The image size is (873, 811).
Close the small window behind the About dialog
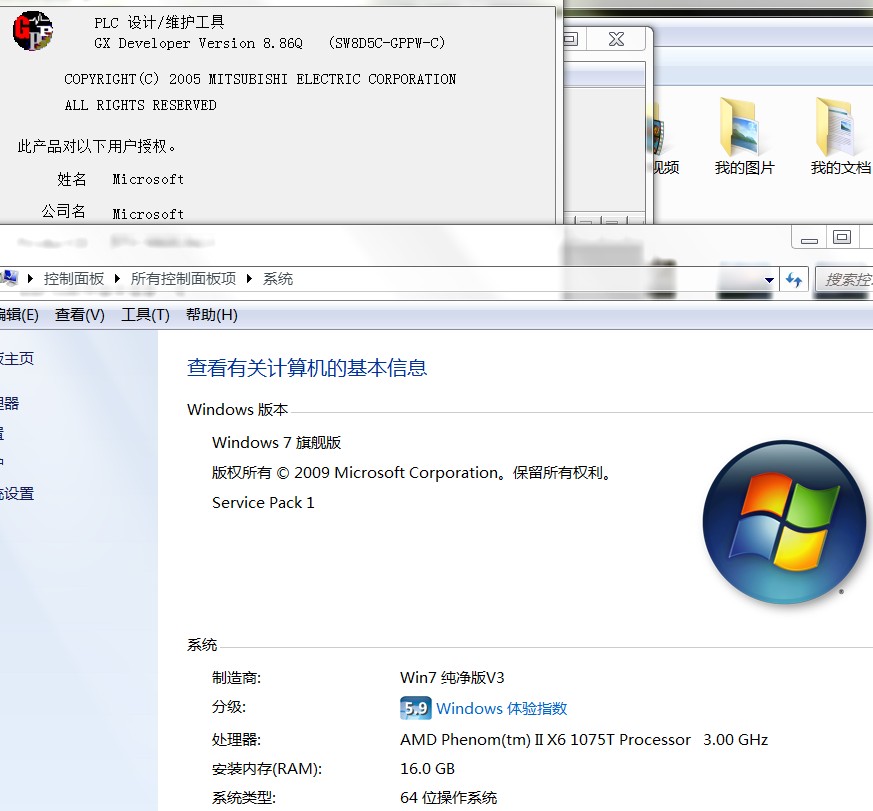[616, 39]
